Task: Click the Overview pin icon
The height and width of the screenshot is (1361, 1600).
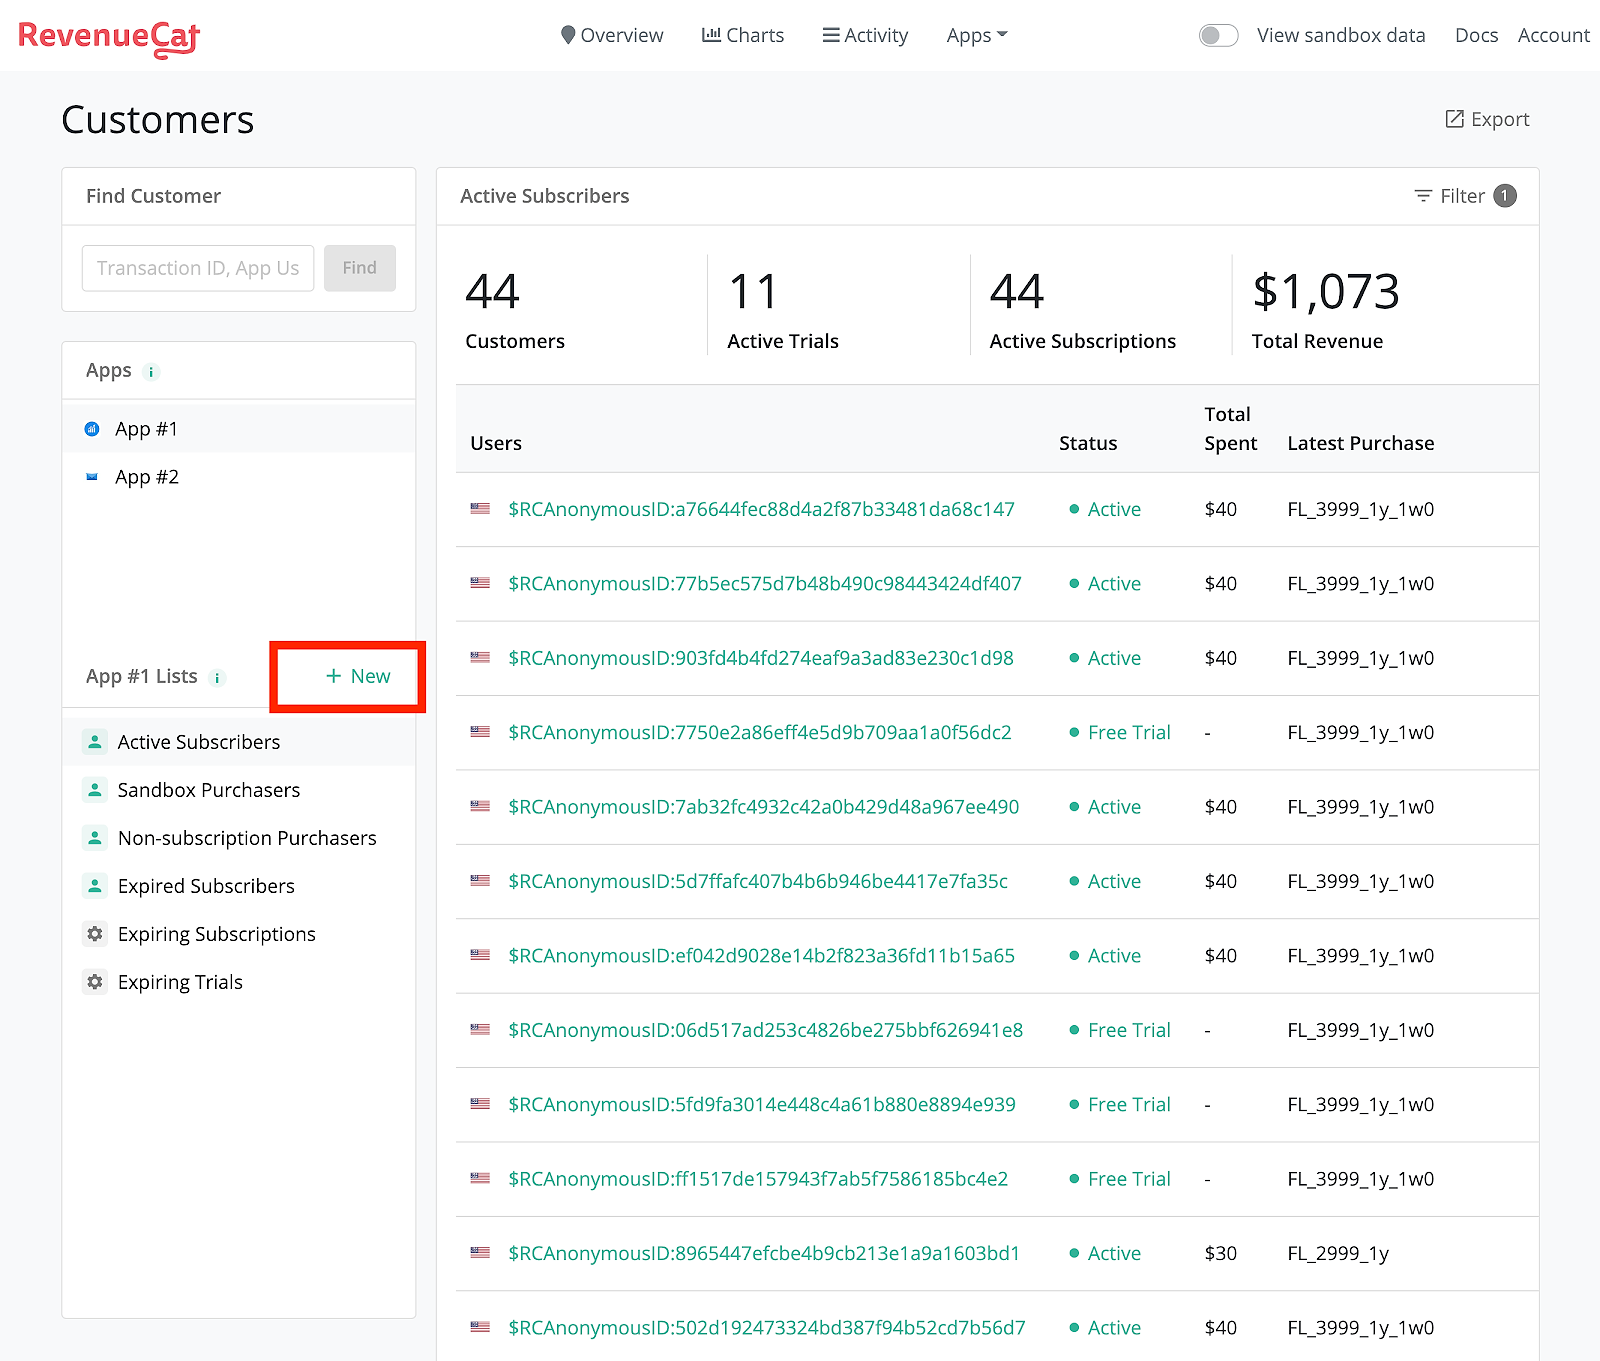Action: click(568, 35)
